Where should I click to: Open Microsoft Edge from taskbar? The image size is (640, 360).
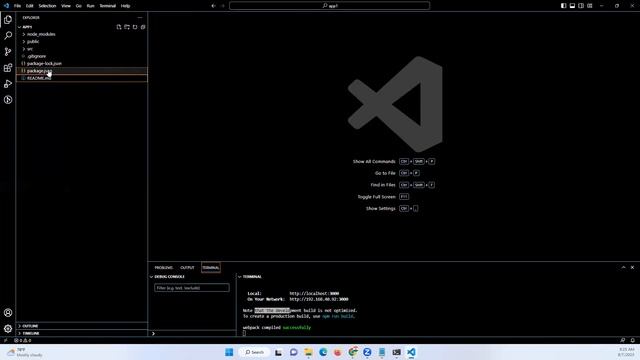pyautogui.click(x=323, y=352)
